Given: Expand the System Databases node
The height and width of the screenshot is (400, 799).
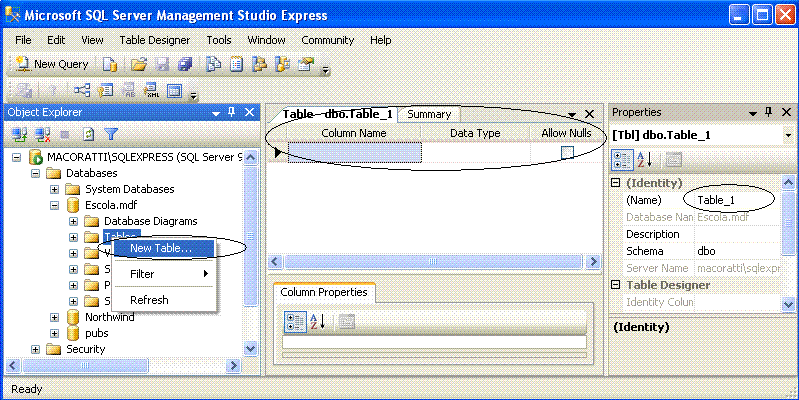Looking at the screenshot, I should coord(55,190).
